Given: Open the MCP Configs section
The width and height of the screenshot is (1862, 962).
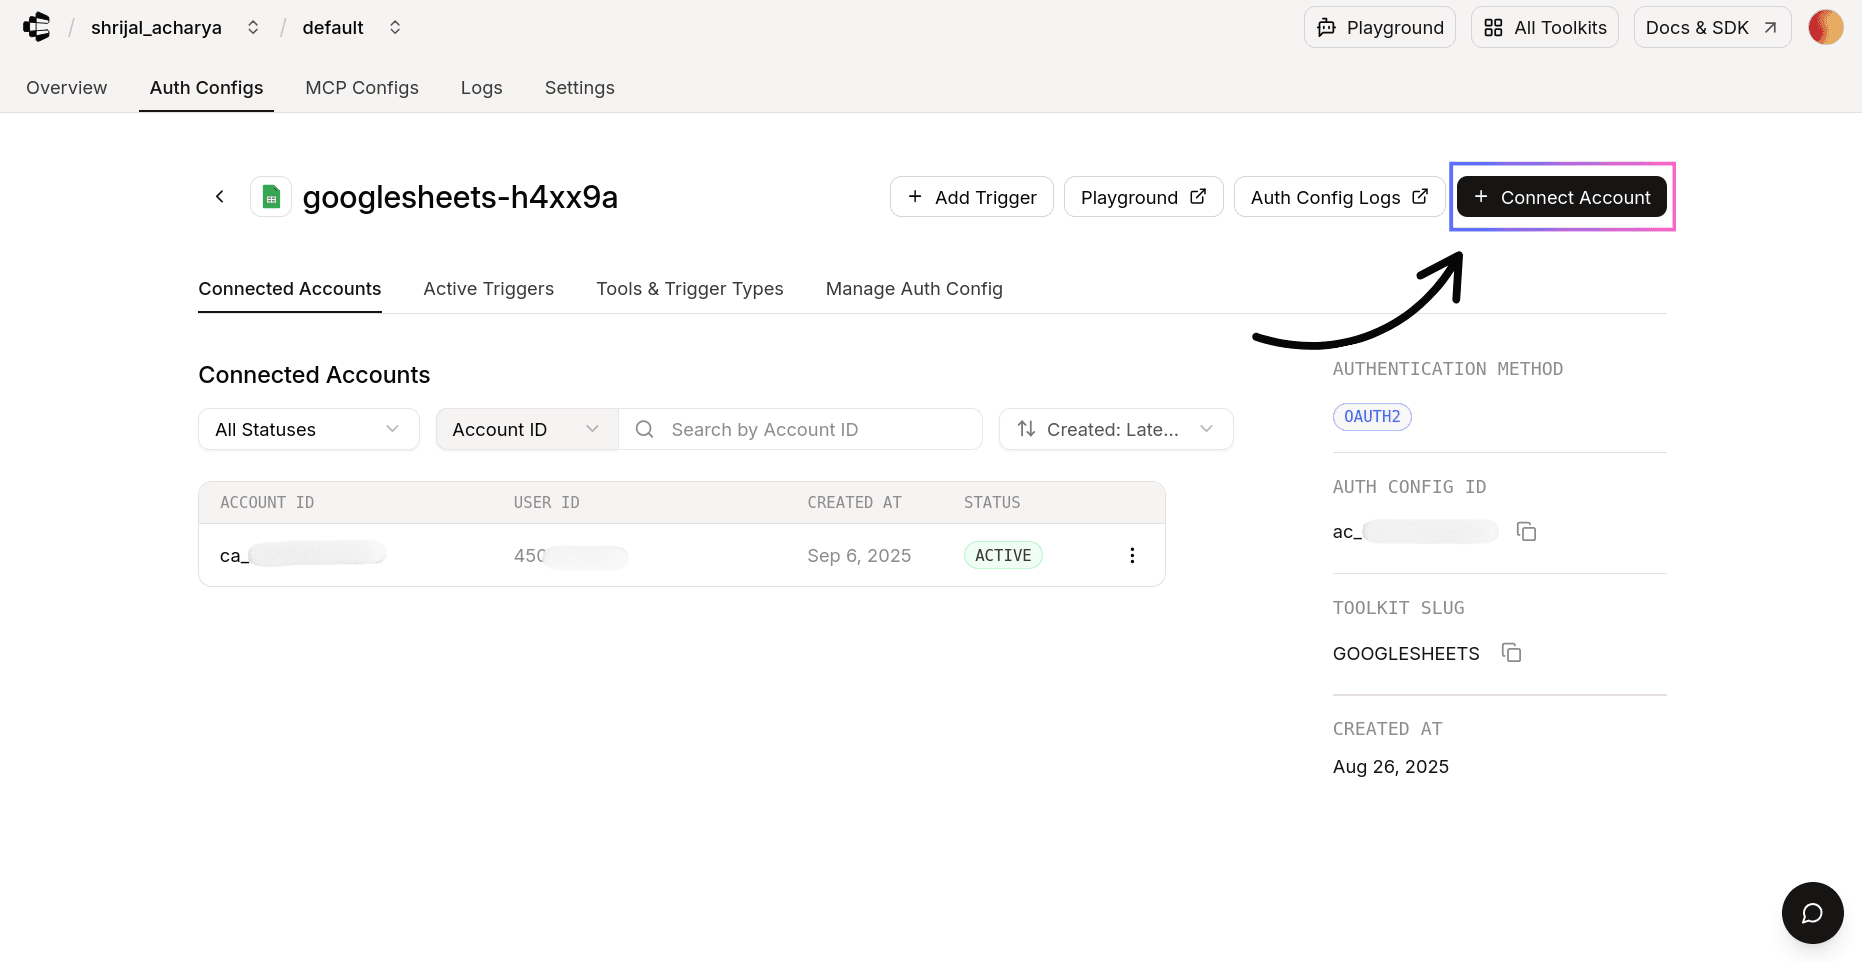Looking at the screenshot, I should pos(362,88).
